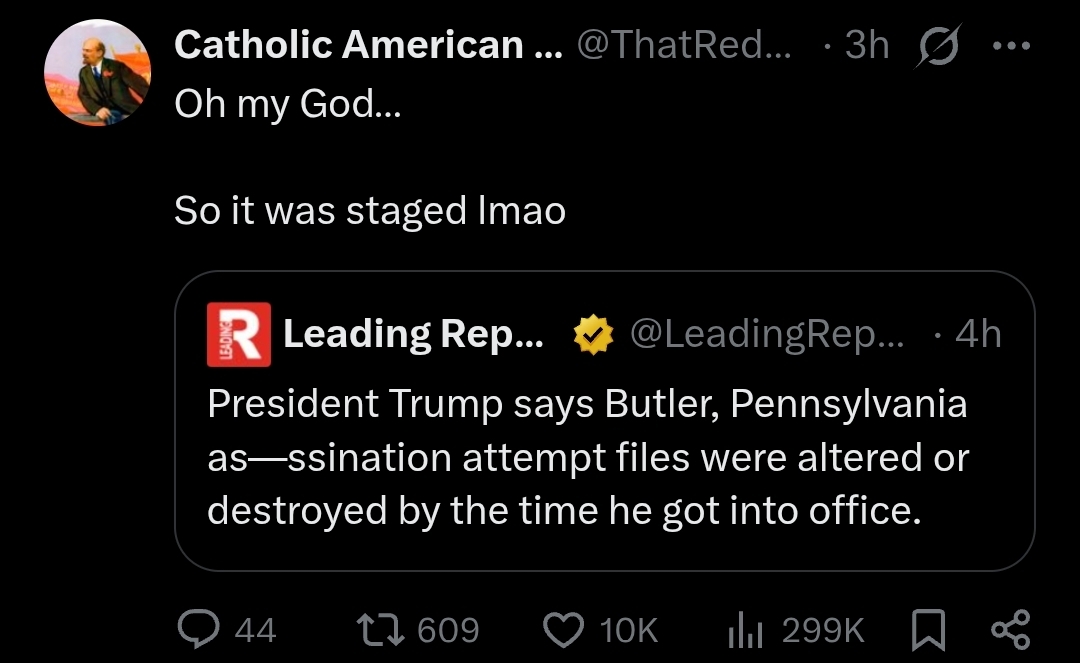Open the view analytics bar-chart icon
The image size is (1080, 663).
pyautogui.click(x=745, y=630)
